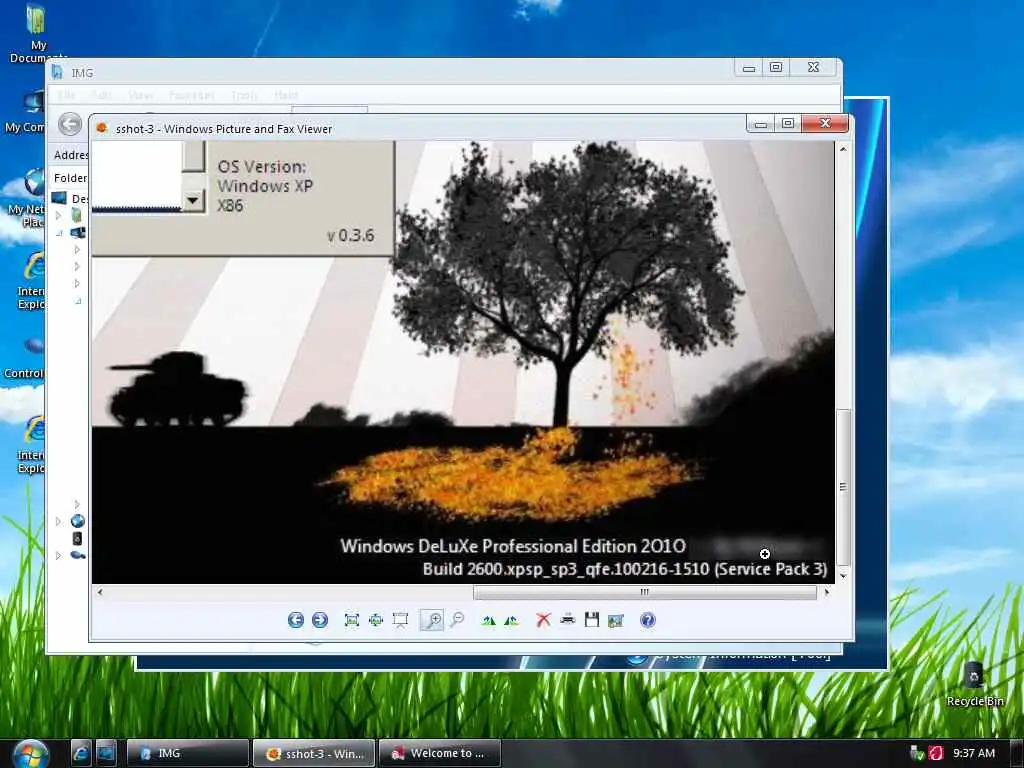The image size is (1024, 768).
Task: Select globe icon item in IMG folder tree
Action: tap(77, 521)
